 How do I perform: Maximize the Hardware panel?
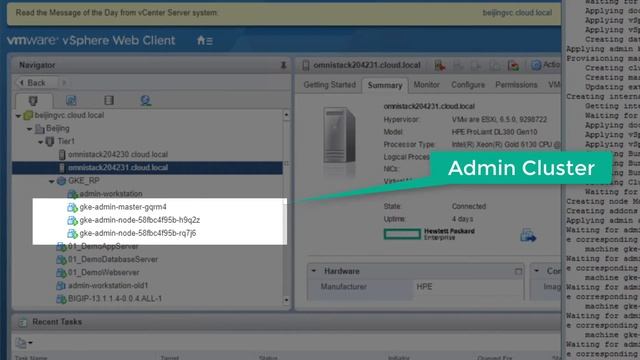click(518, 271)
